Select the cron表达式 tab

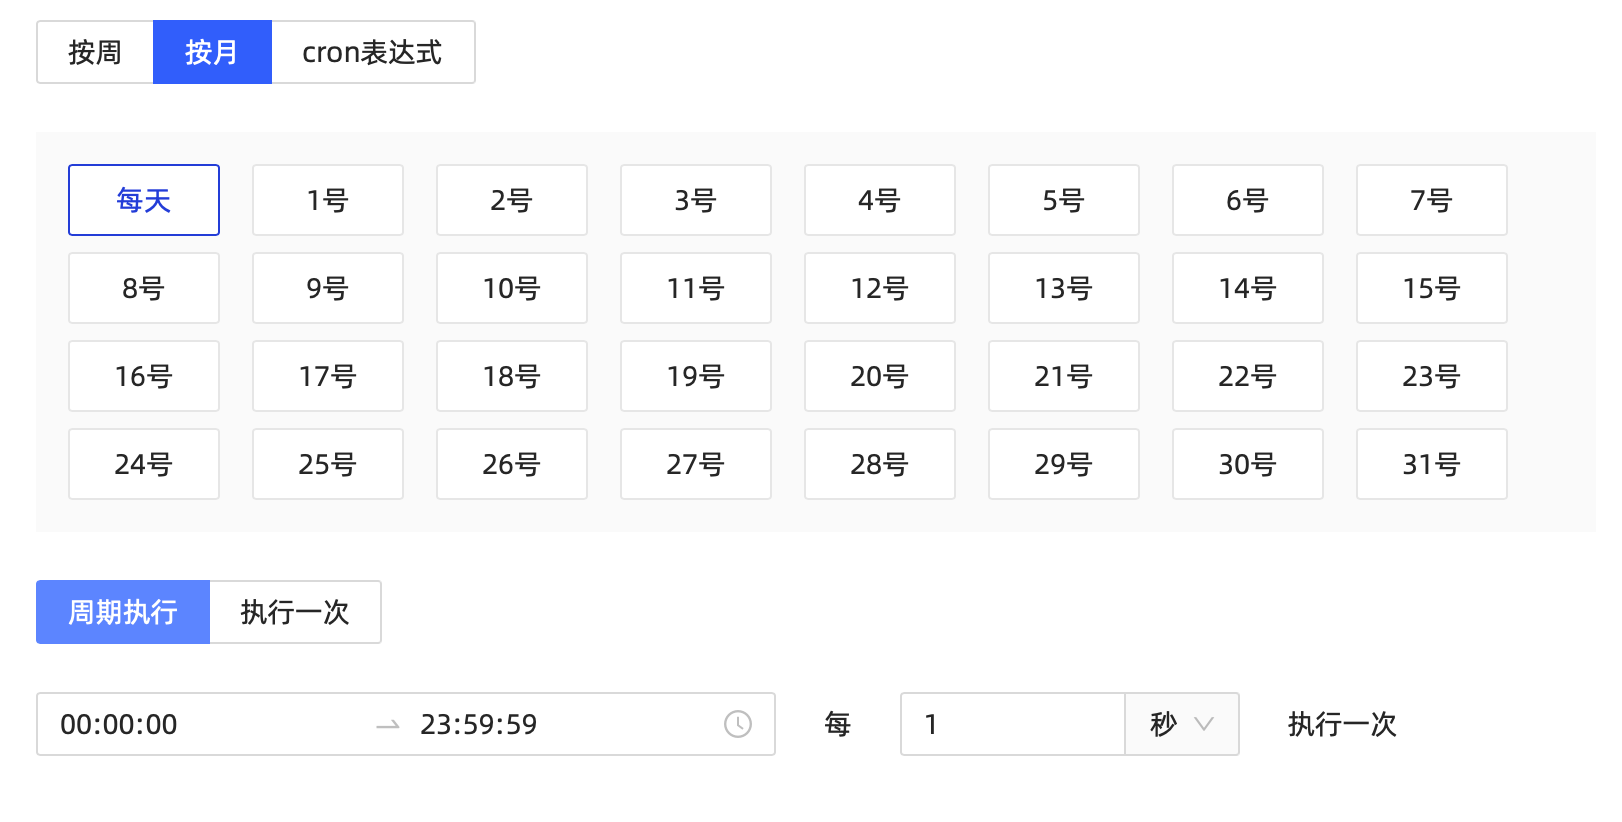click(x=373, y=52)
